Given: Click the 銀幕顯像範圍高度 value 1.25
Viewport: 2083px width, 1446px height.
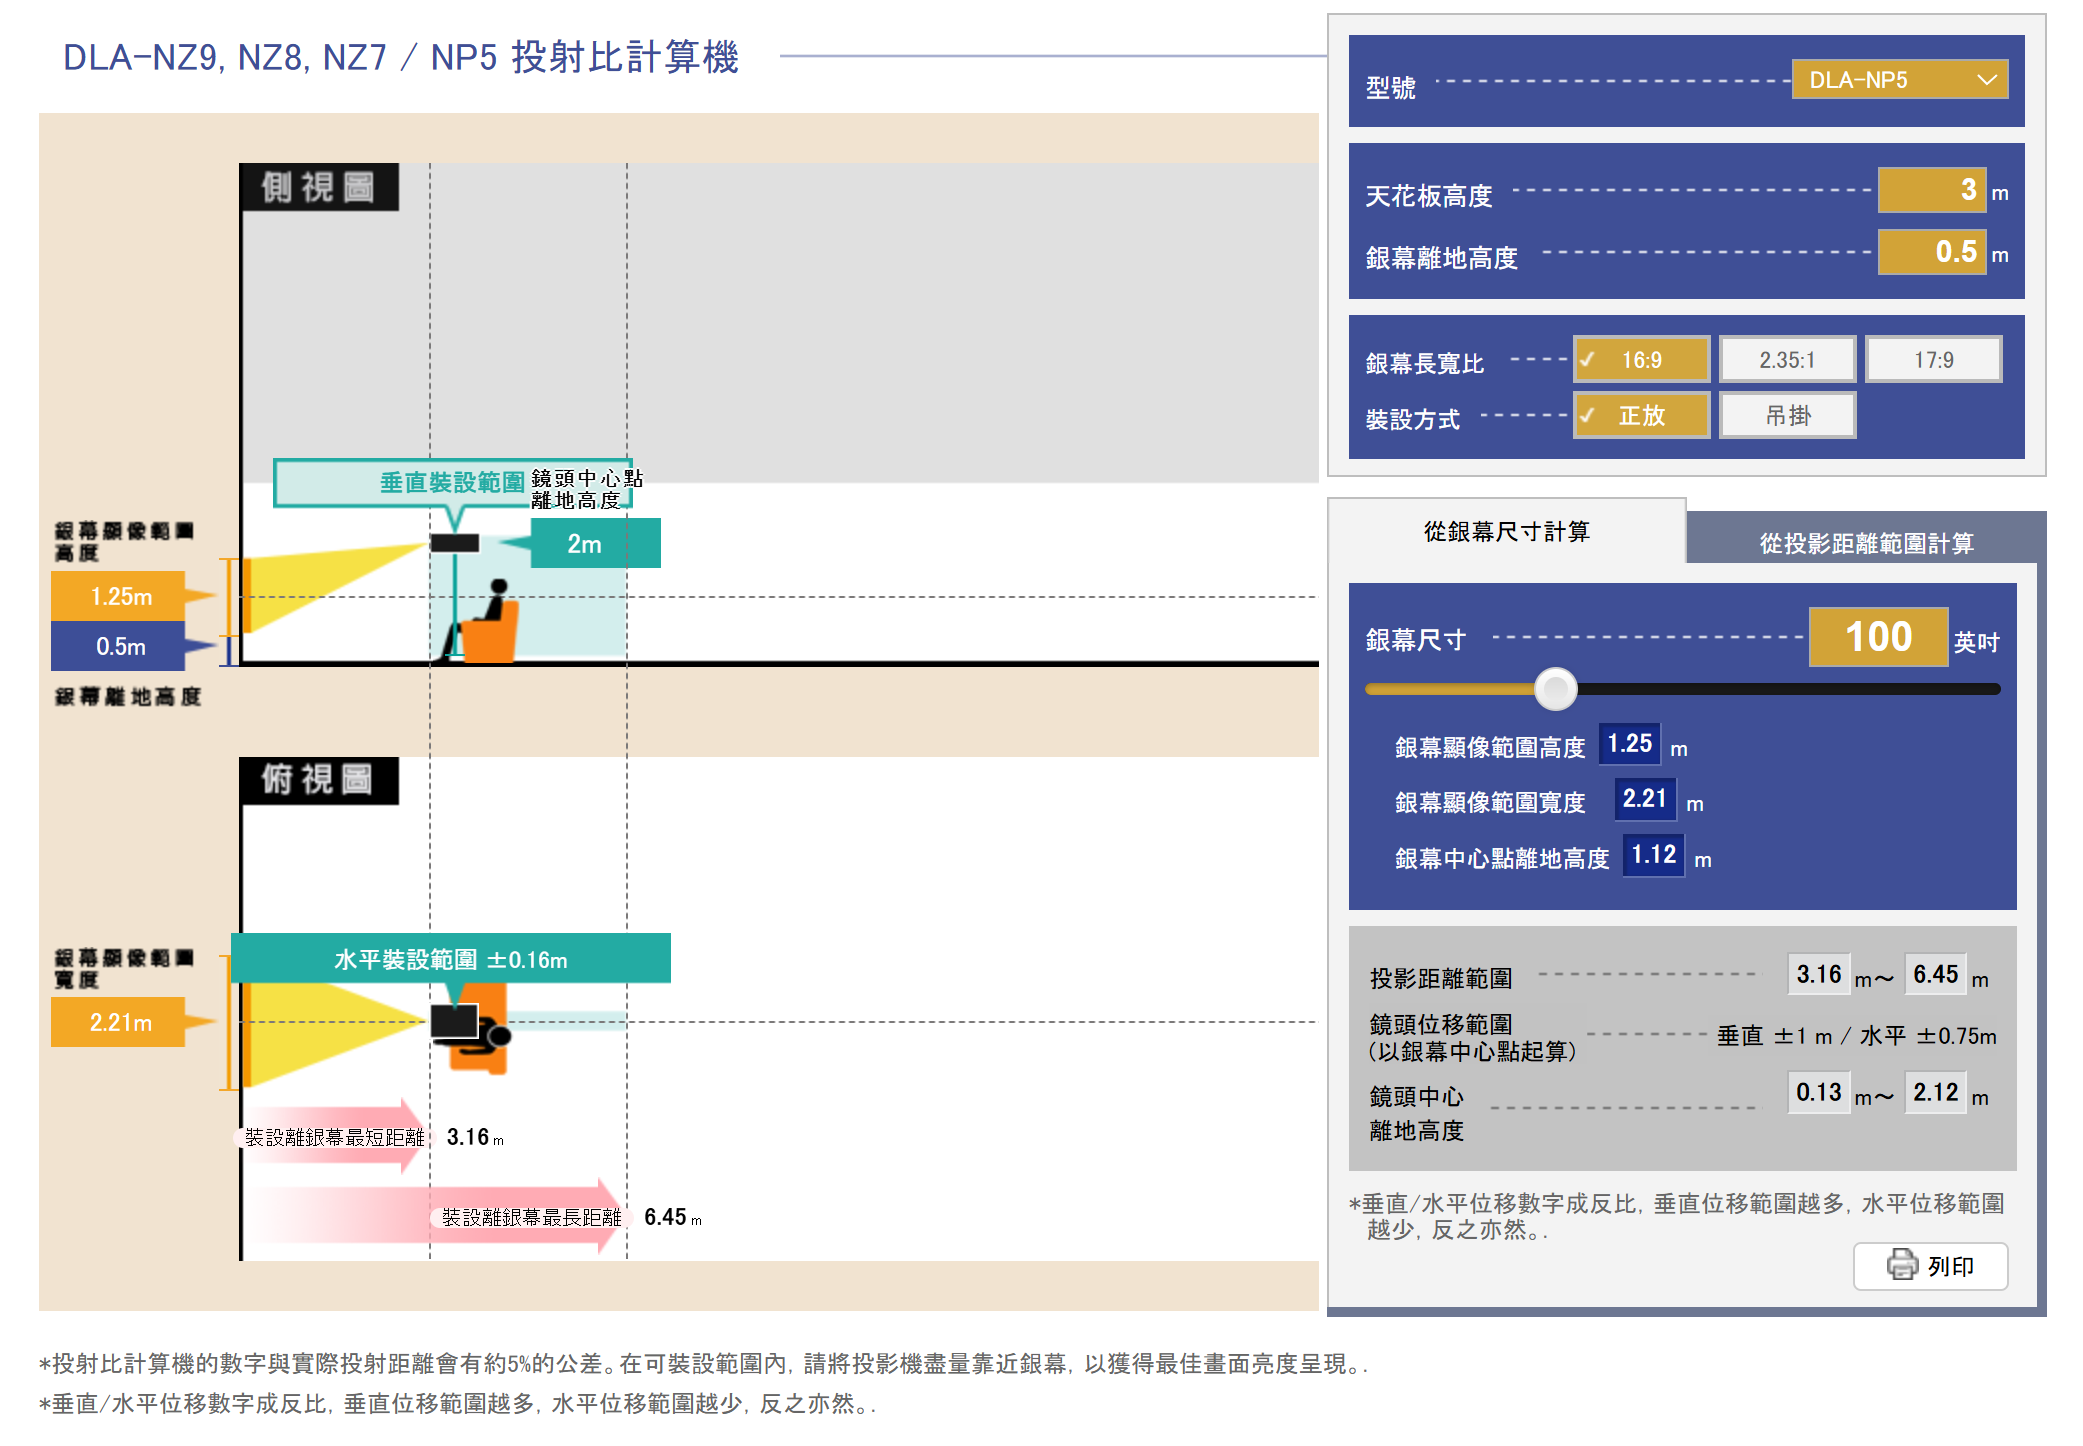Looking at the screenshot, I should [1629, 743].
